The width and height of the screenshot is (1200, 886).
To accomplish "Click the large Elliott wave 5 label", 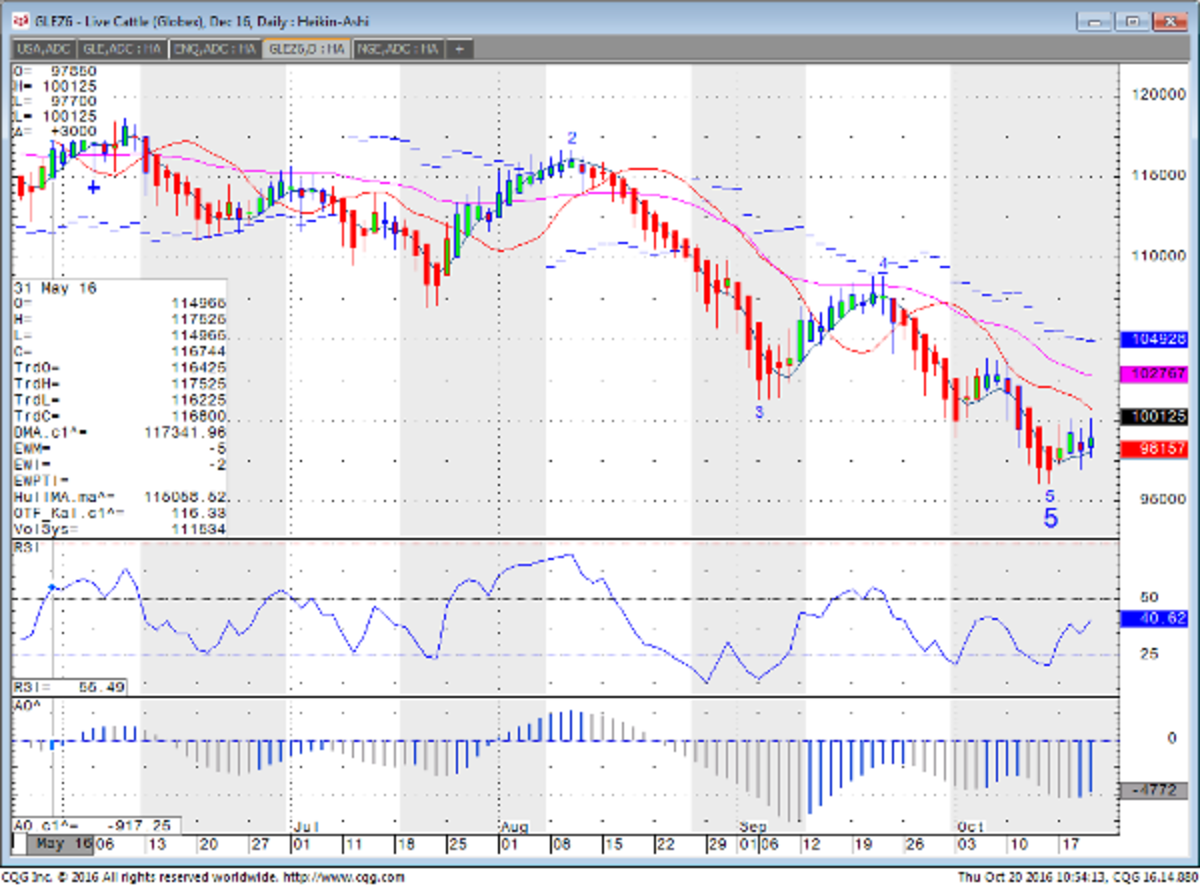I will point(1050,518).
